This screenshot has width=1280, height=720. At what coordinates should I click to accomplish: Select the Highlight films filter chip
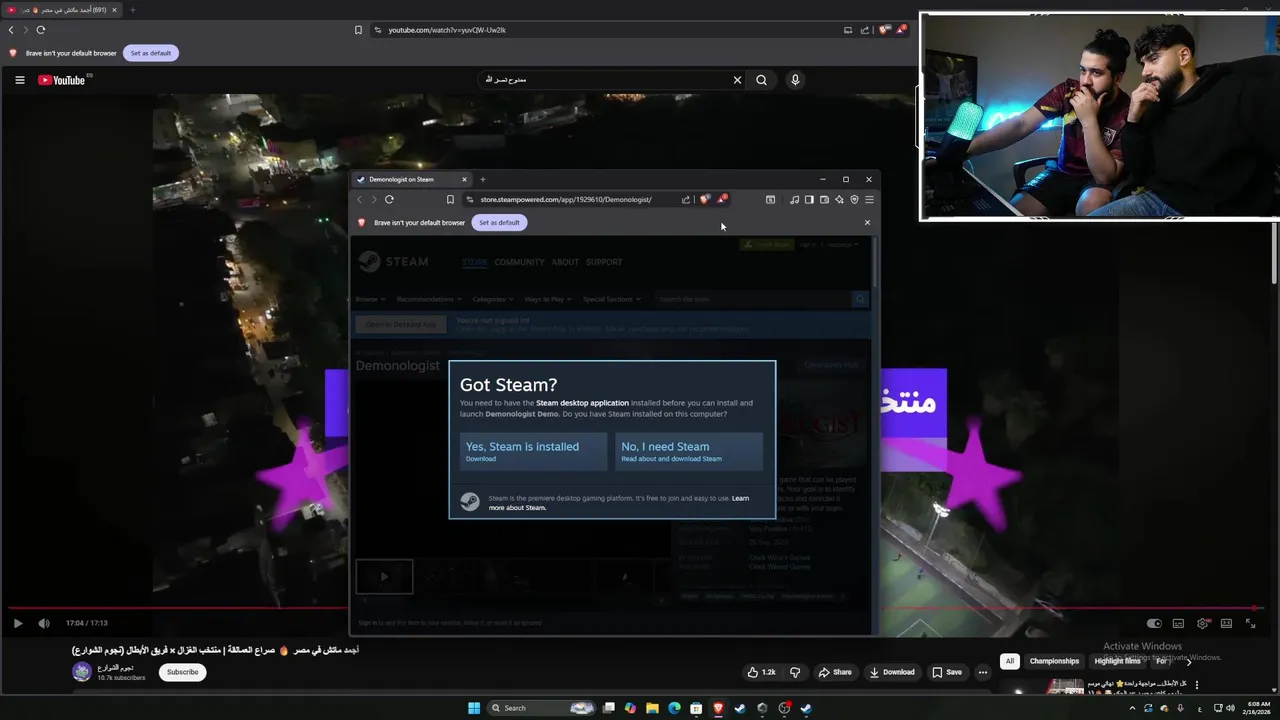coord(1117,661)
